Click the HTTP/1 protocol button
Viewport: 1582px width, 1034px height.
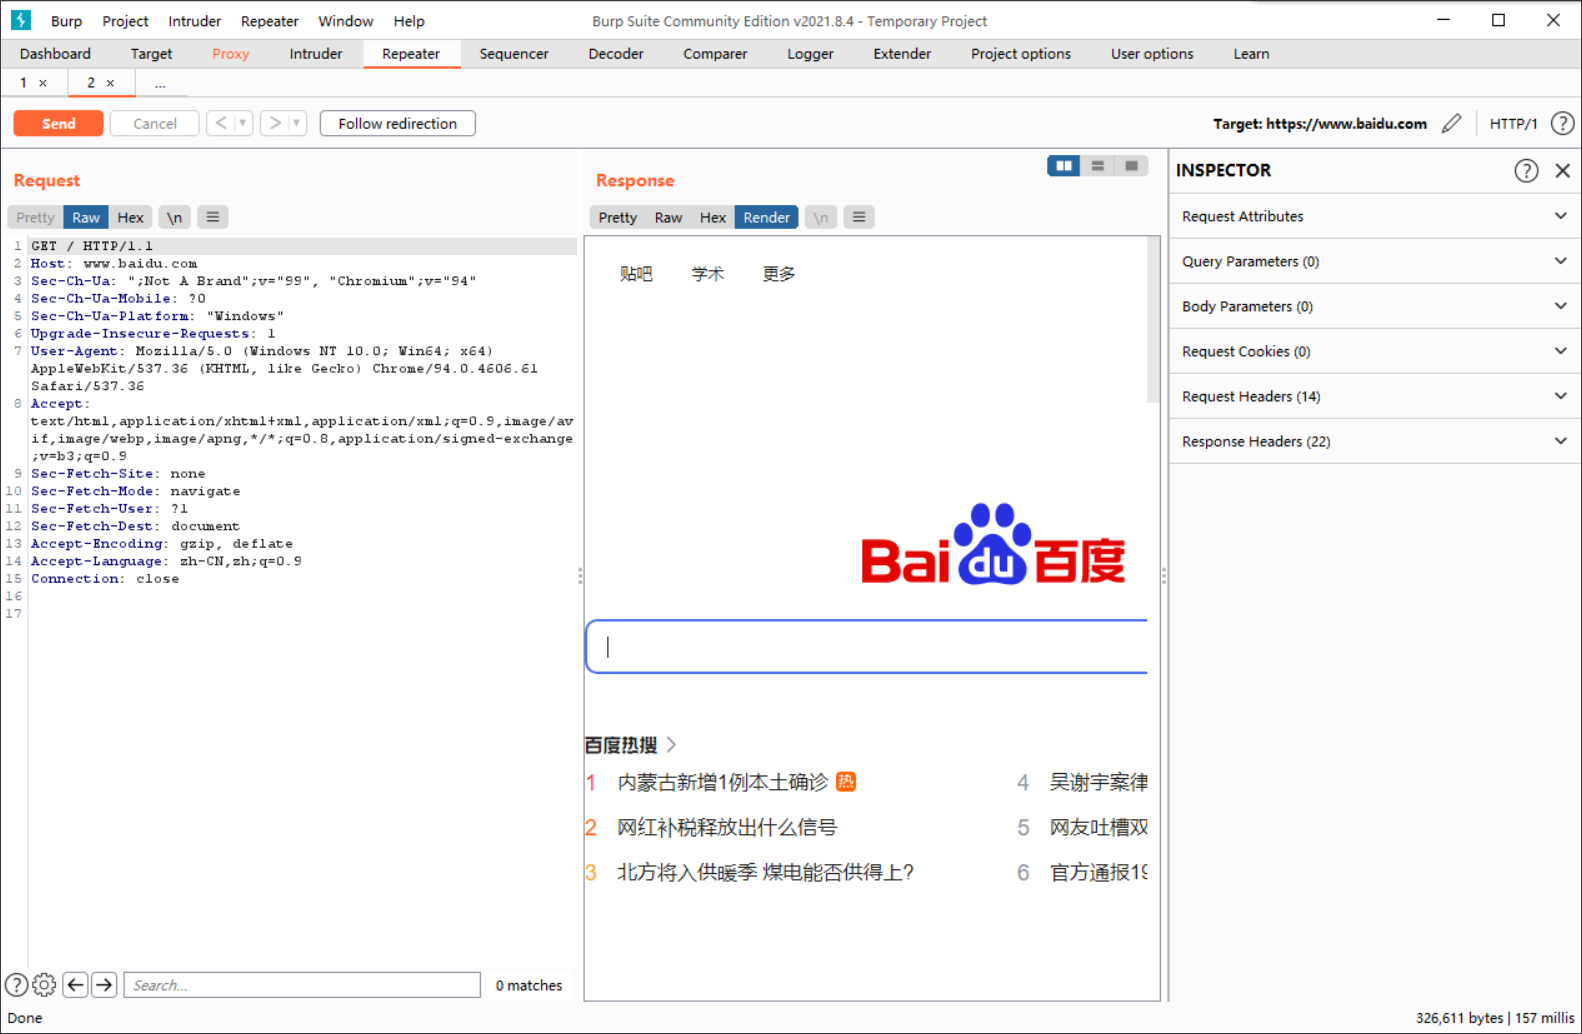point(1513,123)
